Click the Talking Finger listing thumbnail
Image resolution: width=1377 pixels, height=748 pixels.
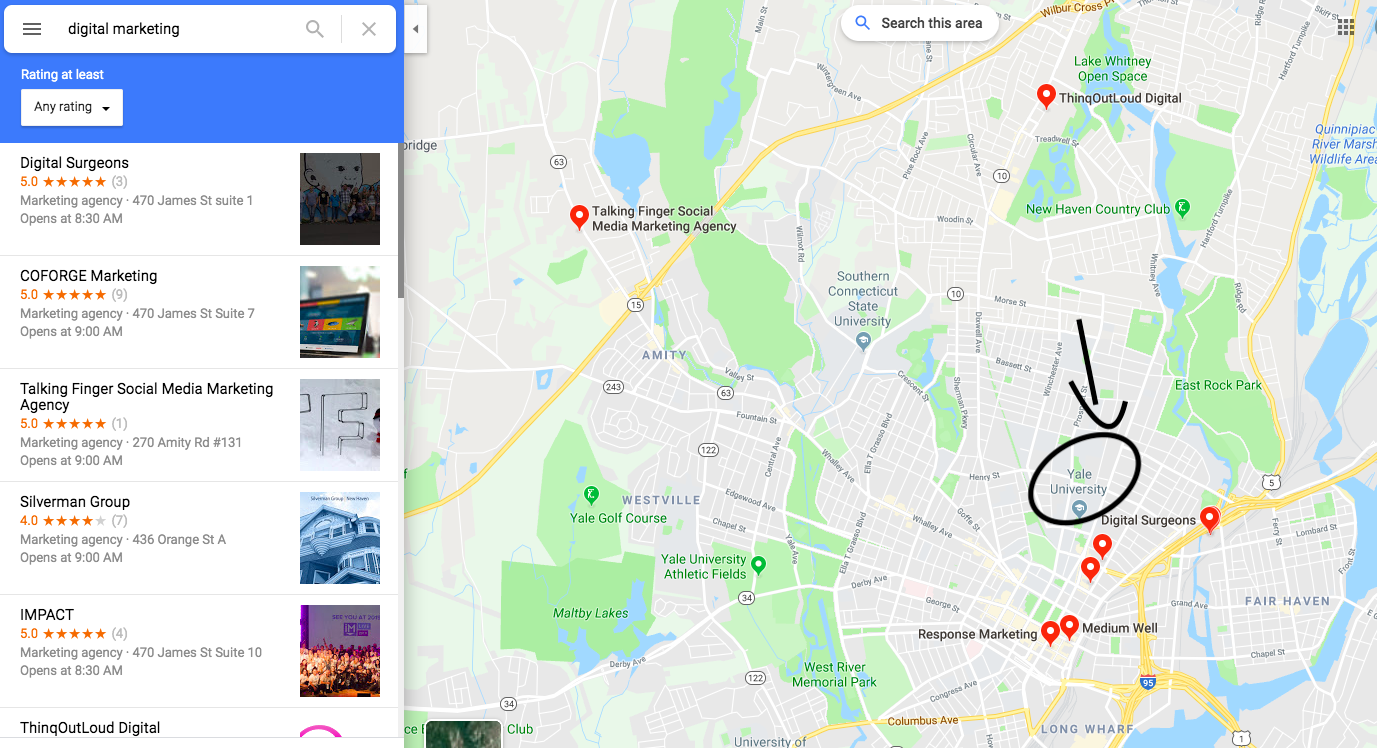pyautogui.click(x=340, y=425)
